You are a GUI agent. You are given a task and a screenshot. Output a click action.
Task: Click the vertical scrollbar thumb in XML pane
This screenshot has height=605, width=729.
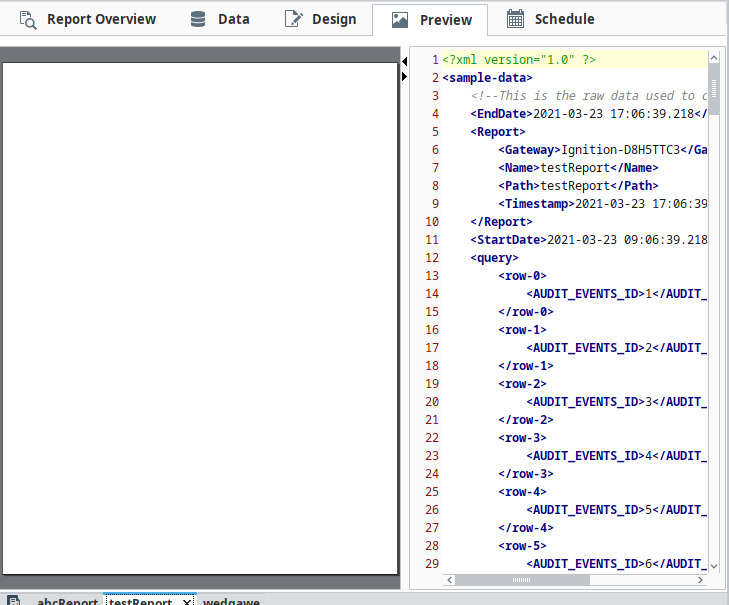pyautogui.click(x=714, y=88)
